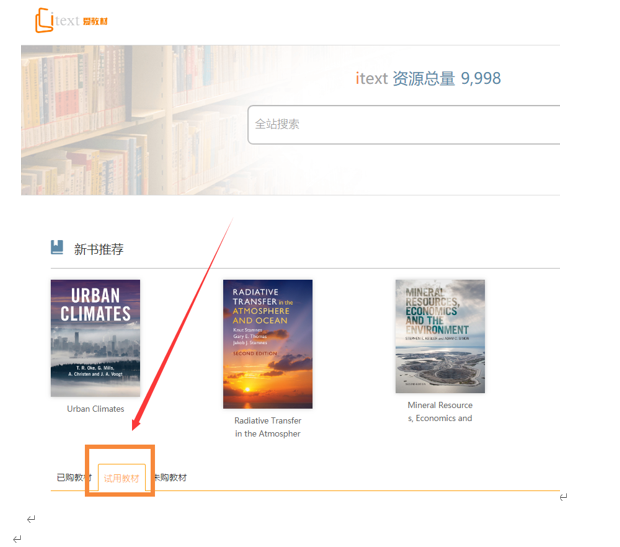
Task: Click the Urban Climates title link
Action: click(95, 409)
